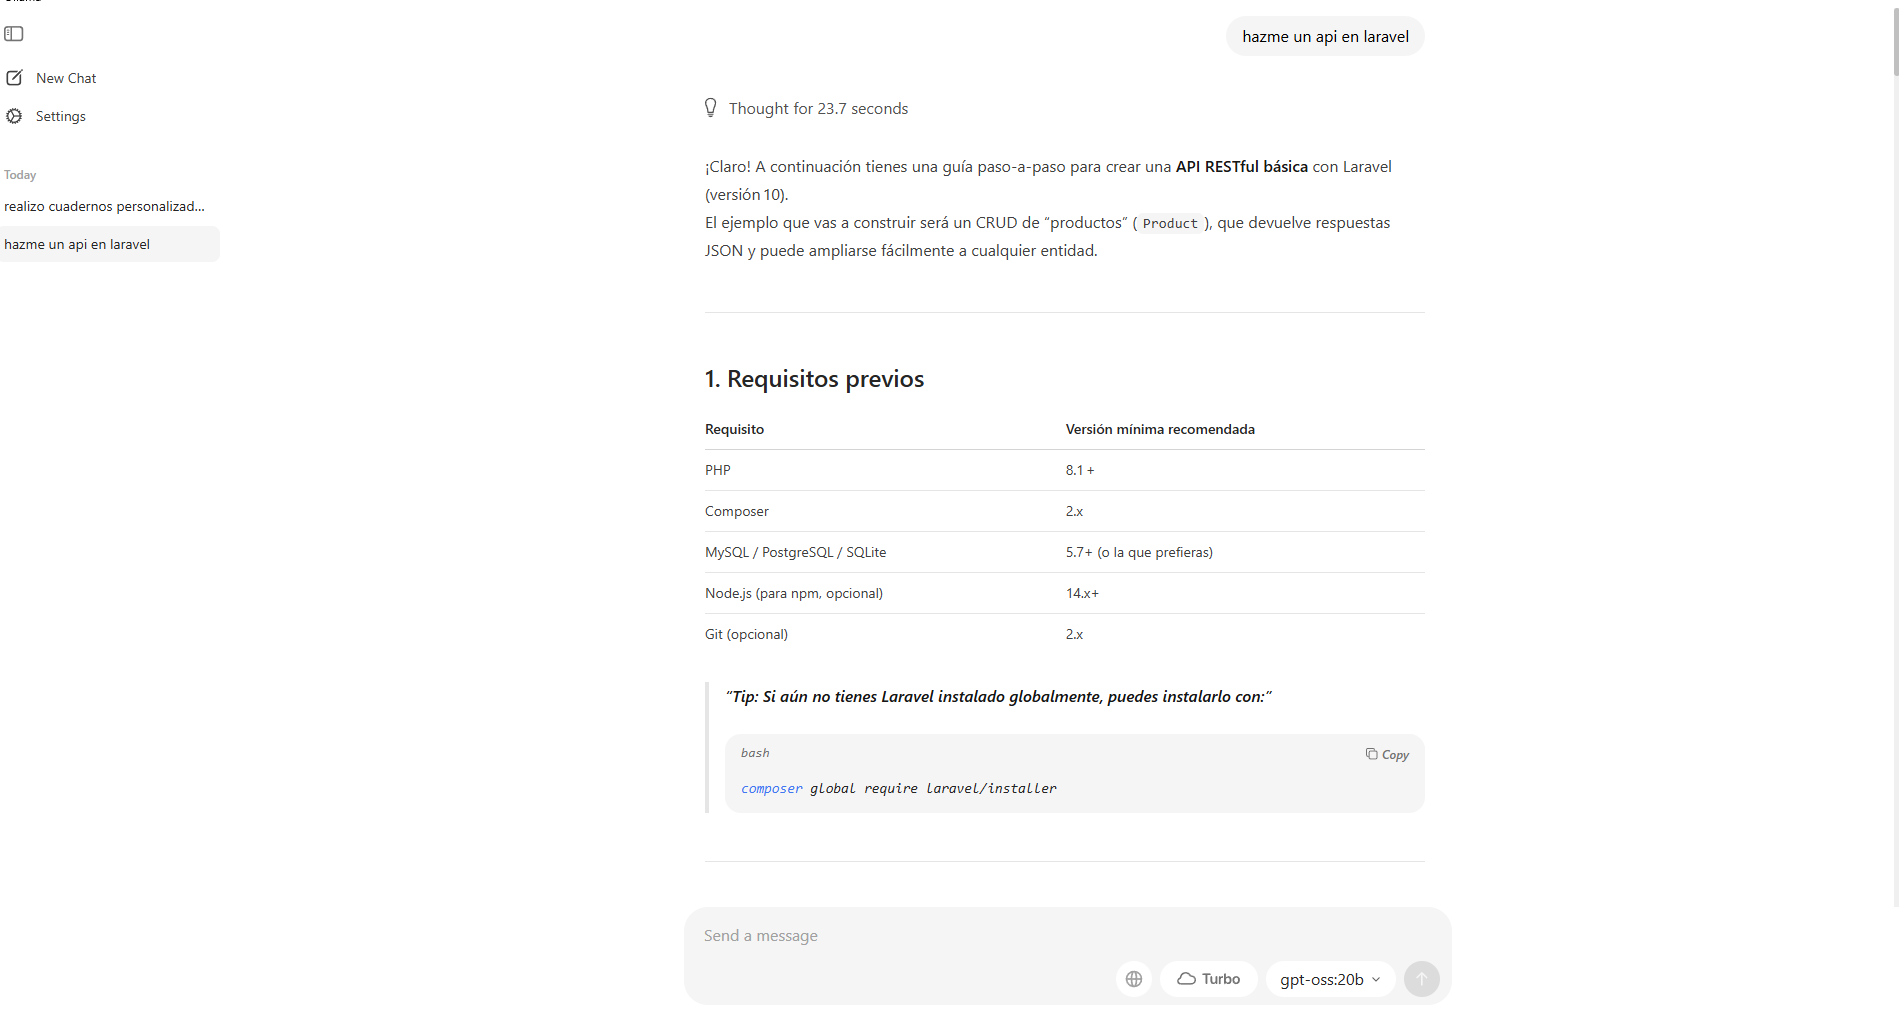Image resolution: width=1899 pixels, height=1011 pixels.
Task: Click the lightbulb thought icon
Action: coord(711,108)
